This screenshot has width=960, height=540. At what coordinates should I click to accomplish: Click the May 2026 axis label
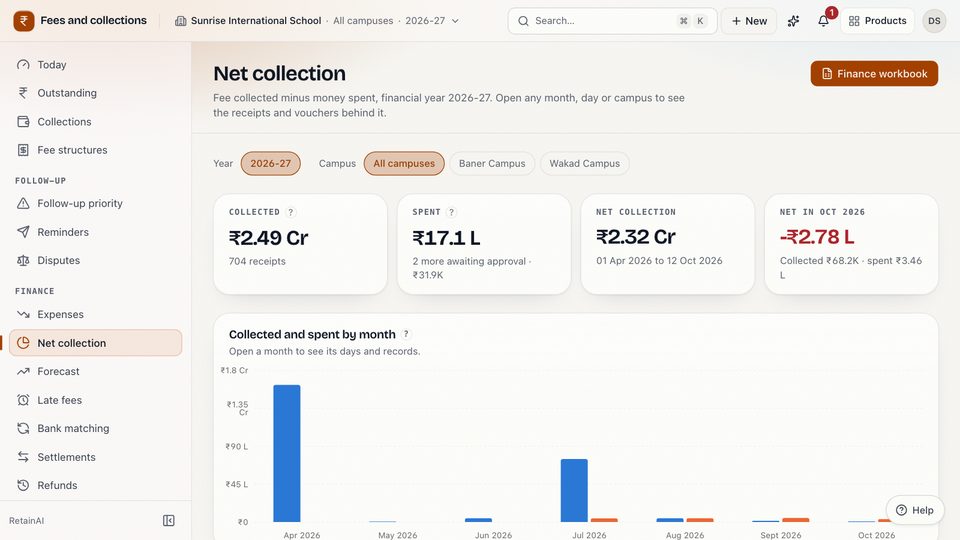(x=397, y=535)
